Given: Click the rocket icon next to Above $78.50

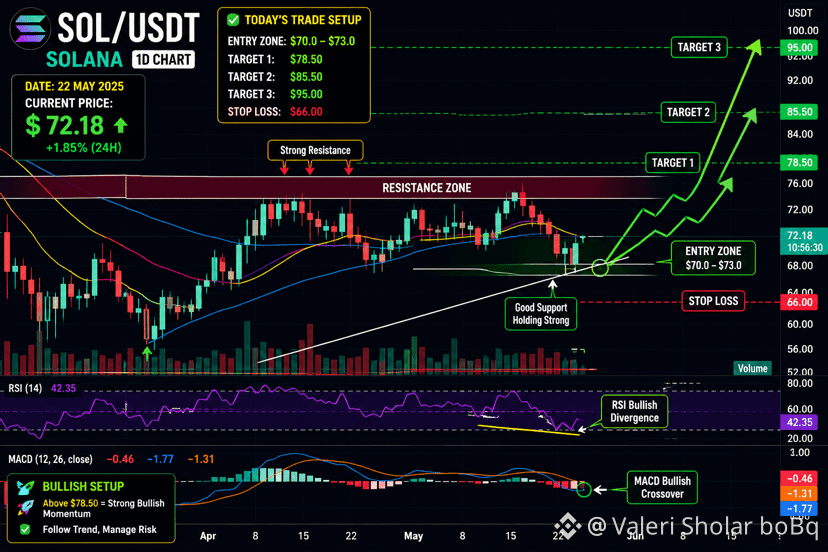Looking at the screenshot, I should [x=25, y=508].
